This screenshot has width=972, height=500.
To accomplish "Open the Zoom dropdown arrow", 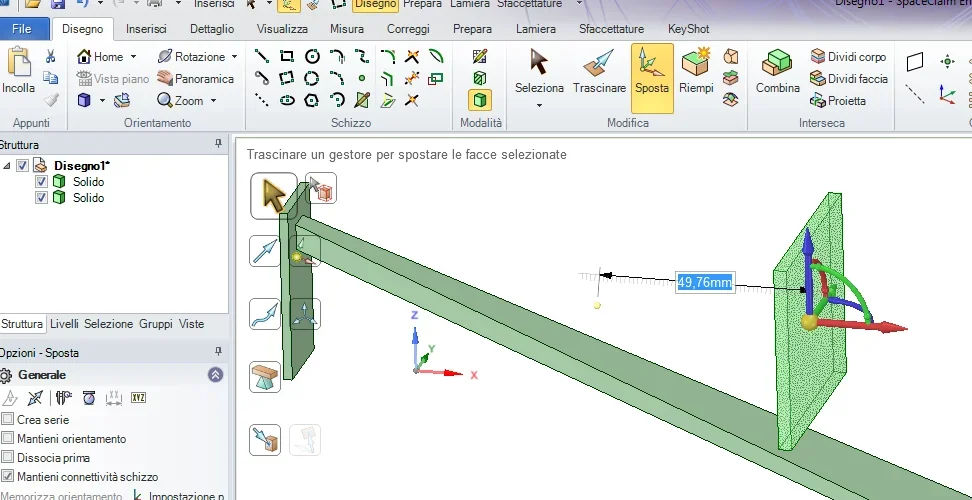I will click(213, 100).
